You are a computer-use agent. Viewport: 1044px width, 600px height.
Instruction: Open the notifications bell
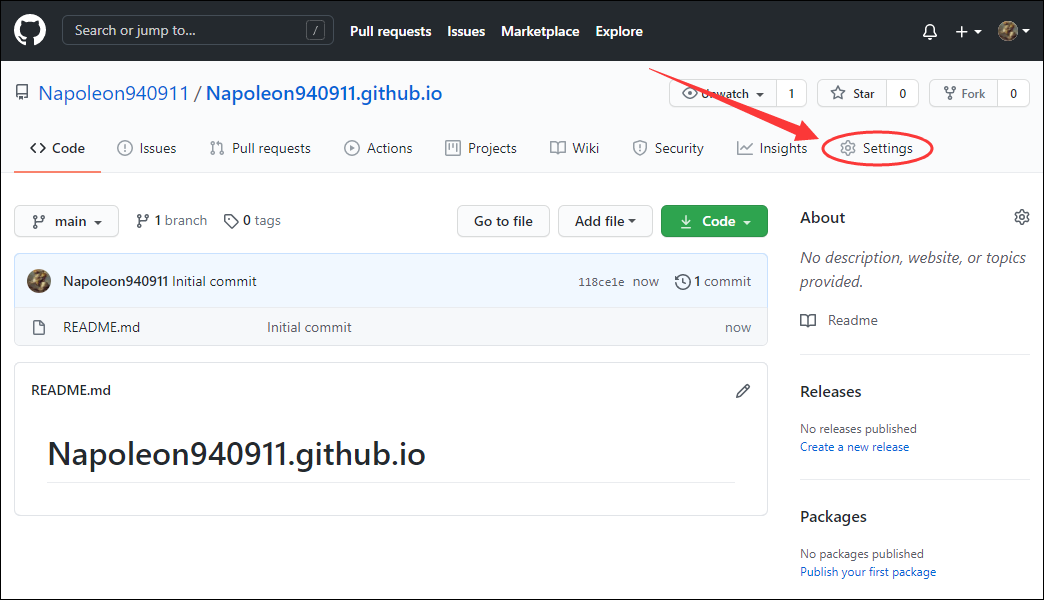[930, 31]
